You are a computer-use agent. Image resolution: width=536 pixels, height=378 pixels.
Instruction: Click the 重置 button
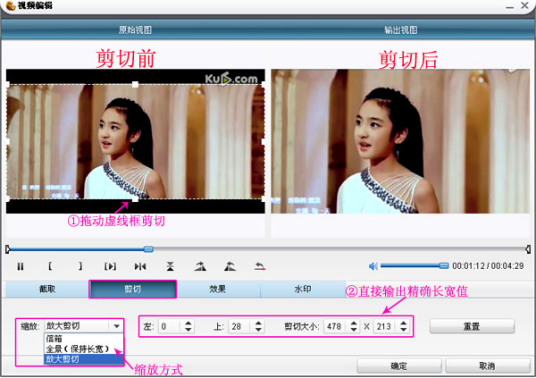[472, 326]
